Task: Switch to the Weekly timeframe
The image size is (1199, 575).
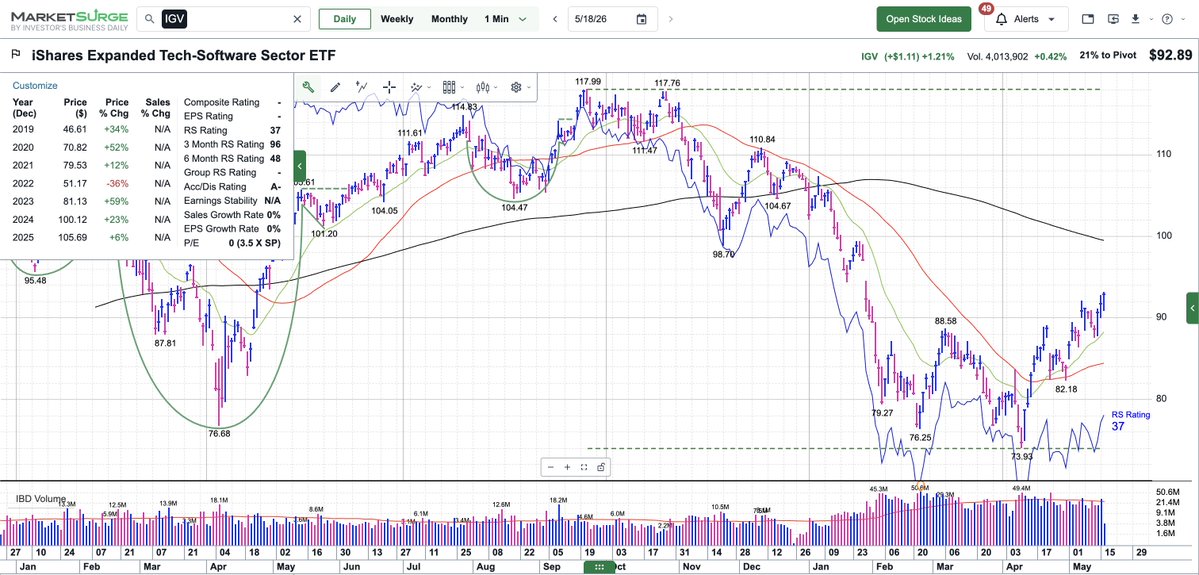Action: pyautogui.click(x=397, y=19)
